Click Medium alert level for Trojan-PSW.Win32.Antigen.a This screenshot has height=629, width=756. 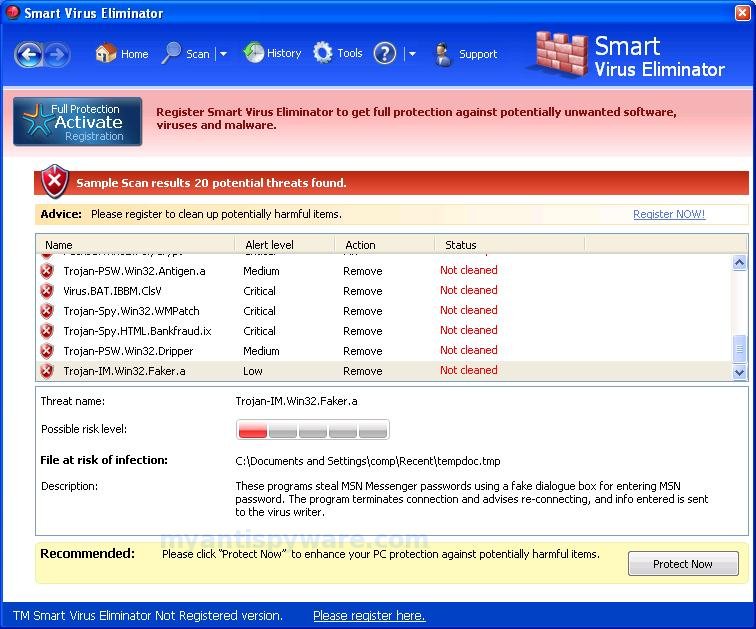coord(261,271)
